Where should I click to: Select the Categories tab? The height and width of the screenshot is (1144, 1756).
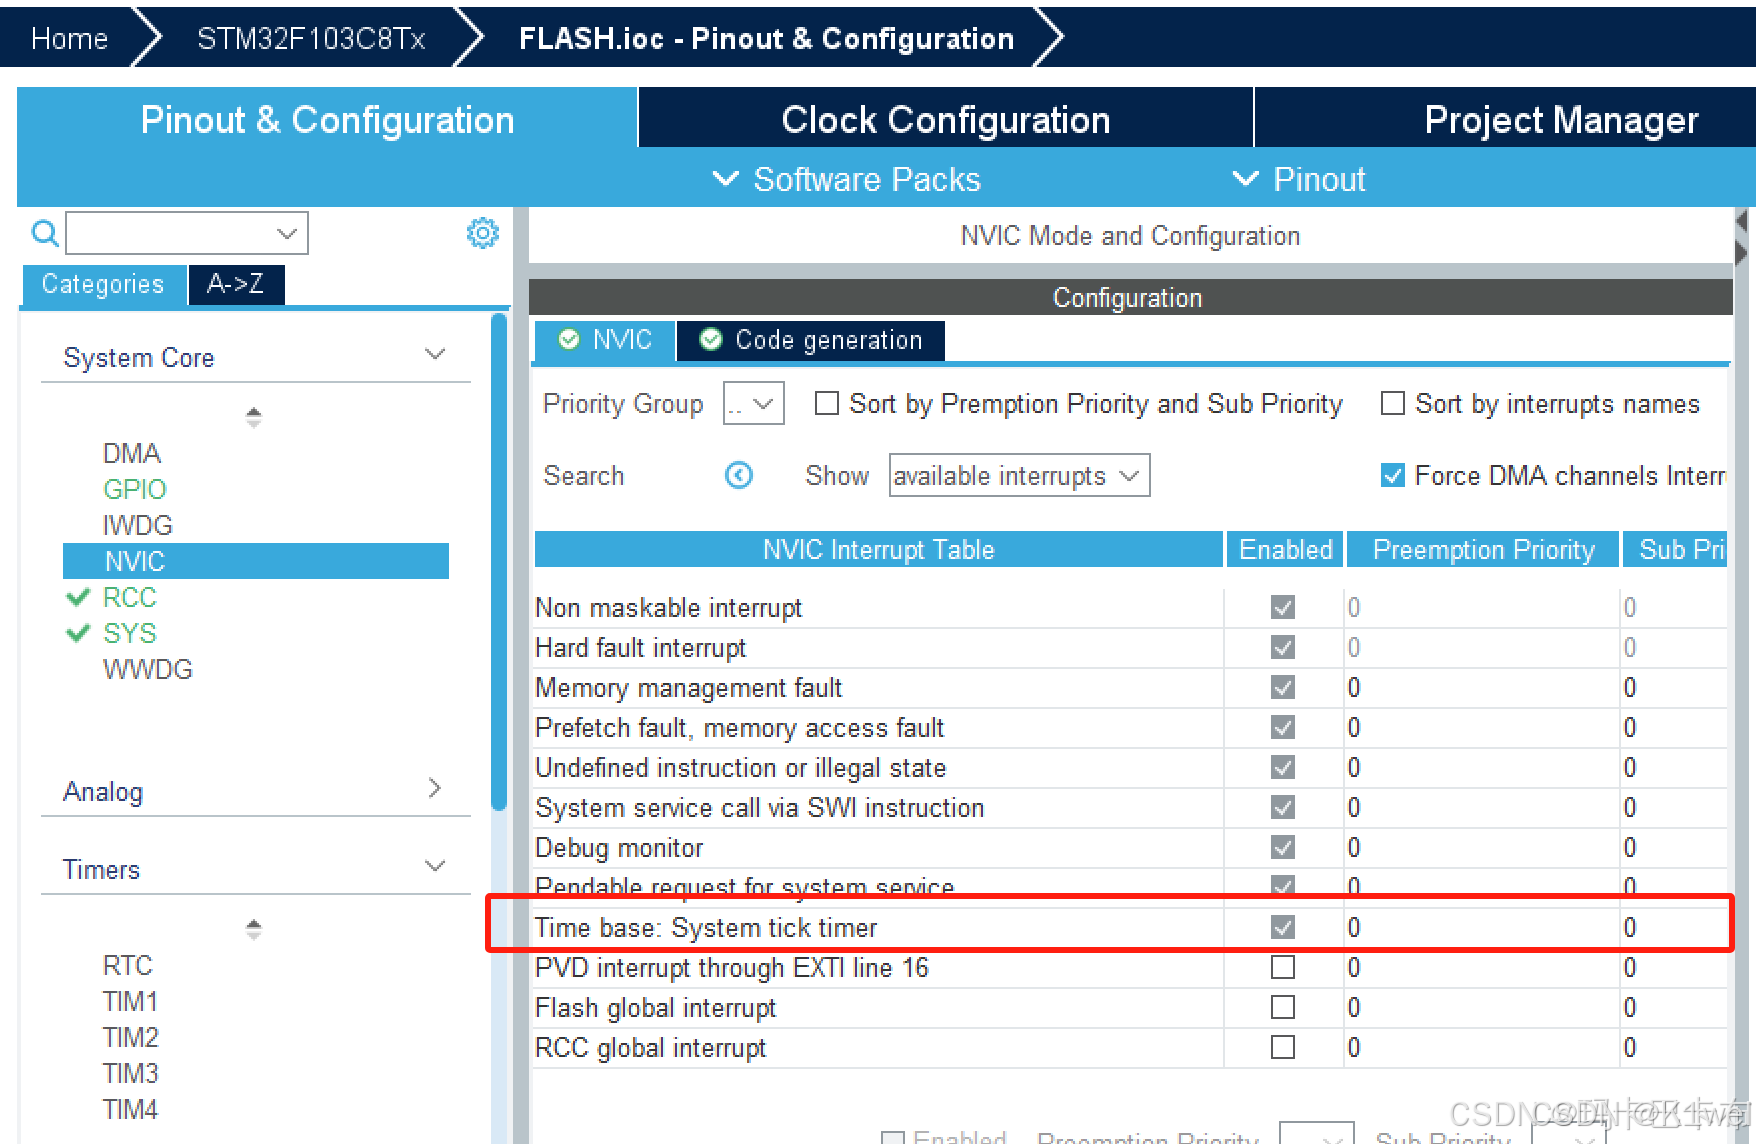[103, 284]
